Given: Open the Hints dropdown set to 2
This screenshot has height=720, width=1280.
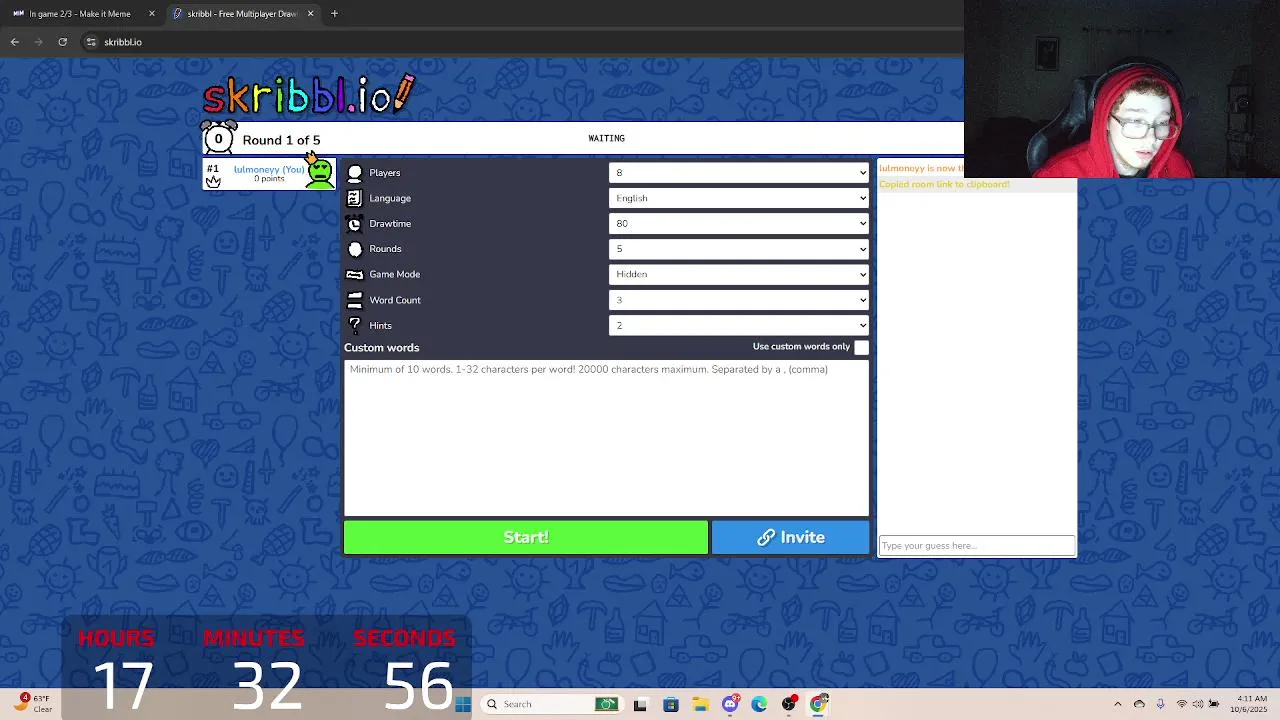Looking at the screenshot, I should [739, 325].
